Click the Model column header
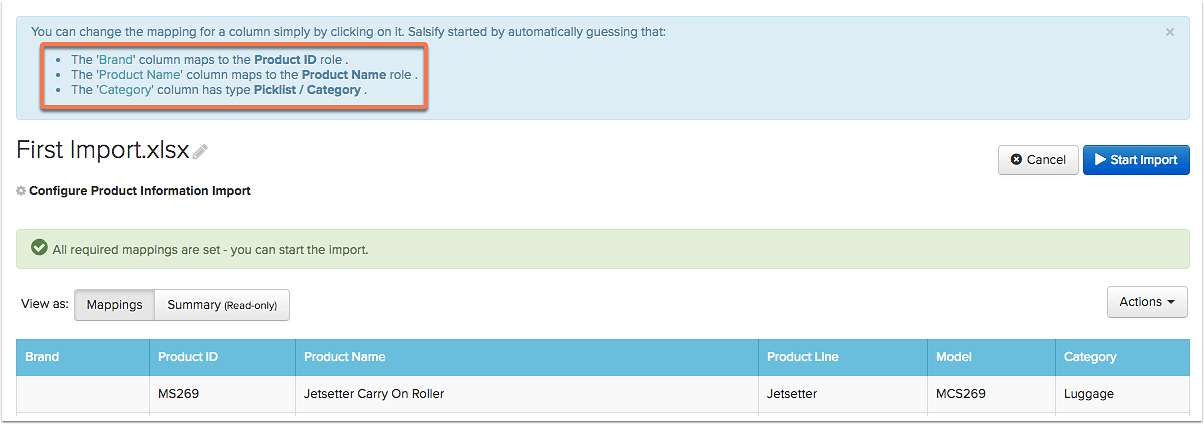The width and height of the screenshot is (1204, 424). pyautogui.click(x=991, y=357)
